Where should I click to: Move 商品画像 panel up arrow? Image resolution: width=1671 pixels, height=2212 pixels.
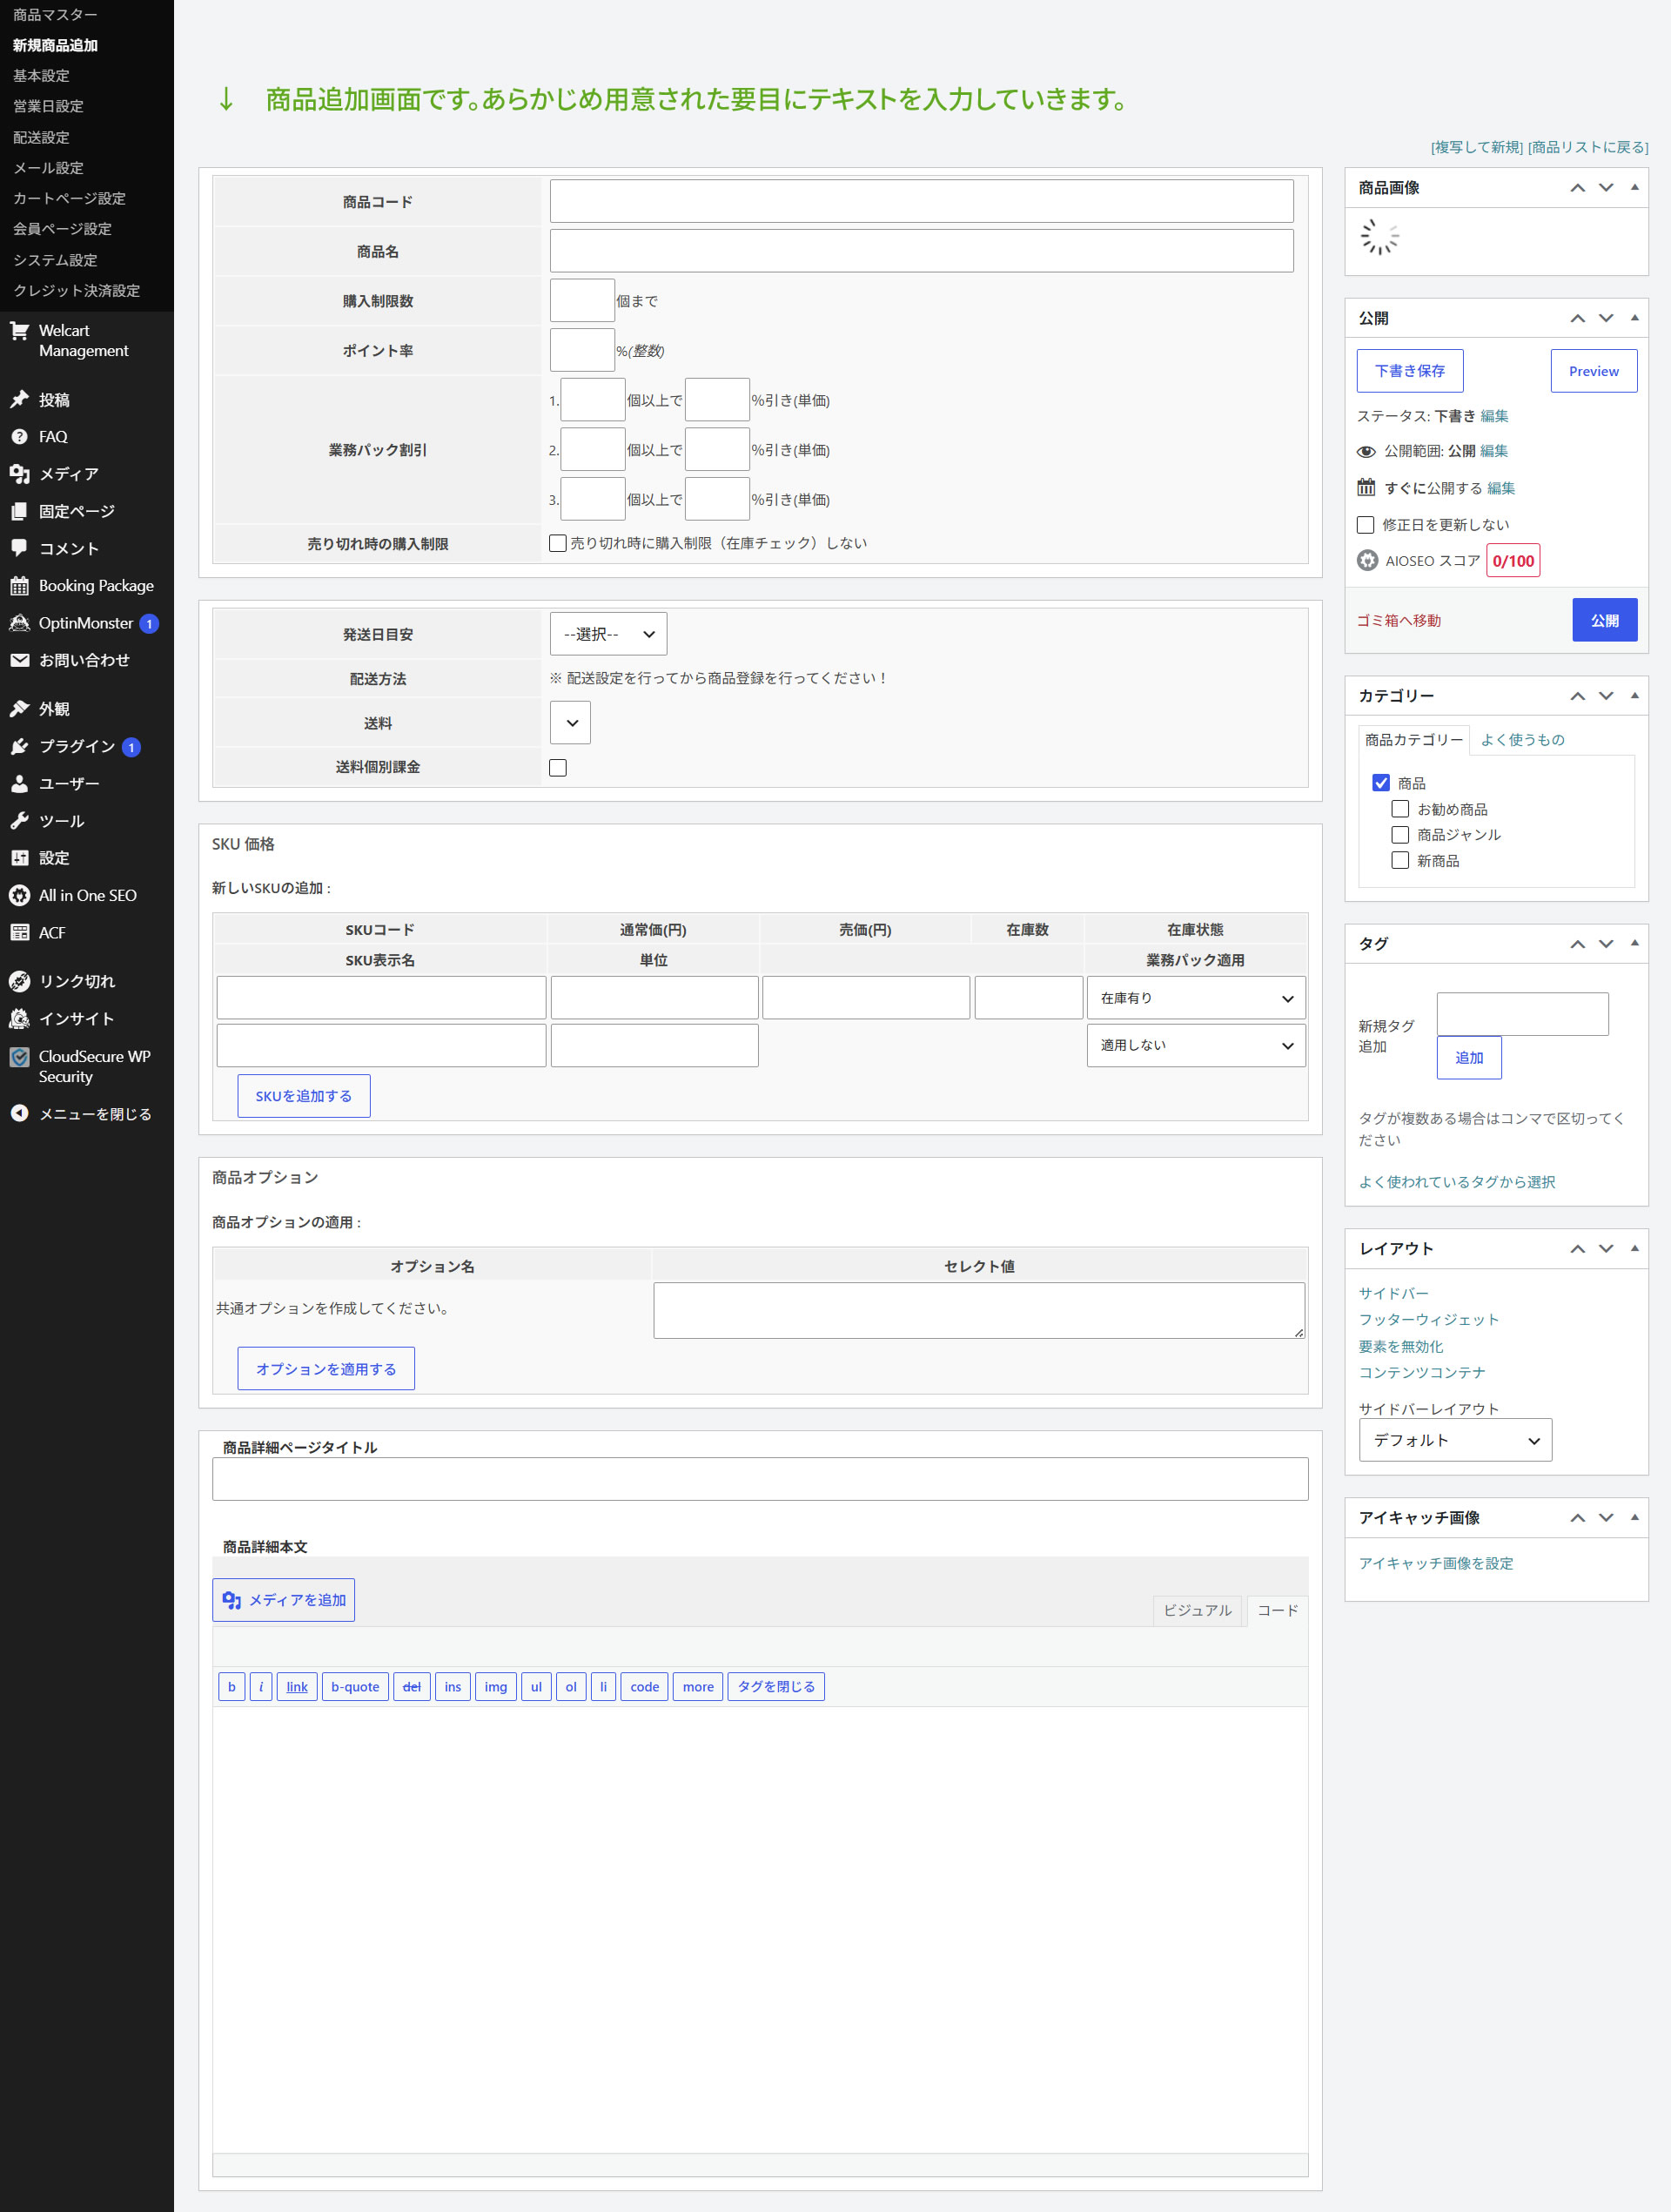click(x=1577, y=188)
